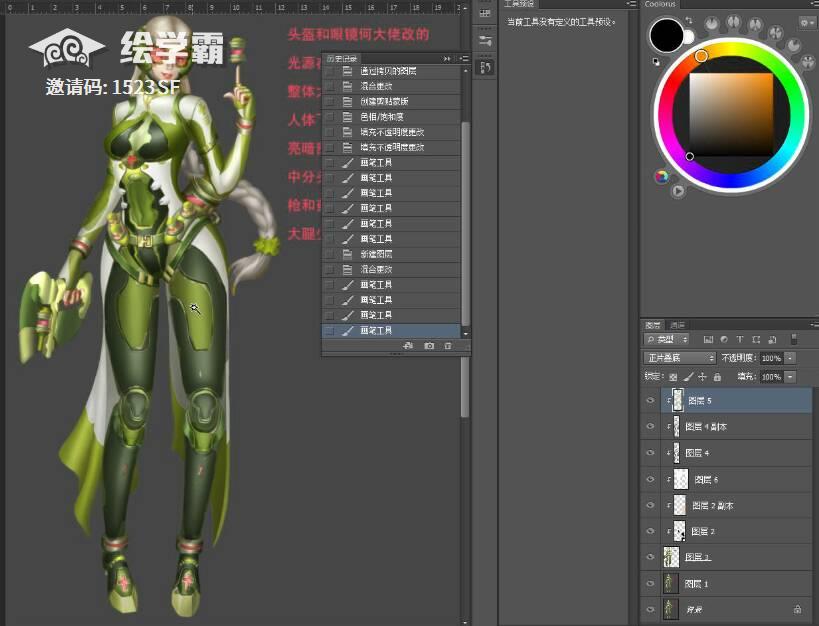Switch to the 通道 tab
This screenshot has width=819, height=626.
(677, 325)
